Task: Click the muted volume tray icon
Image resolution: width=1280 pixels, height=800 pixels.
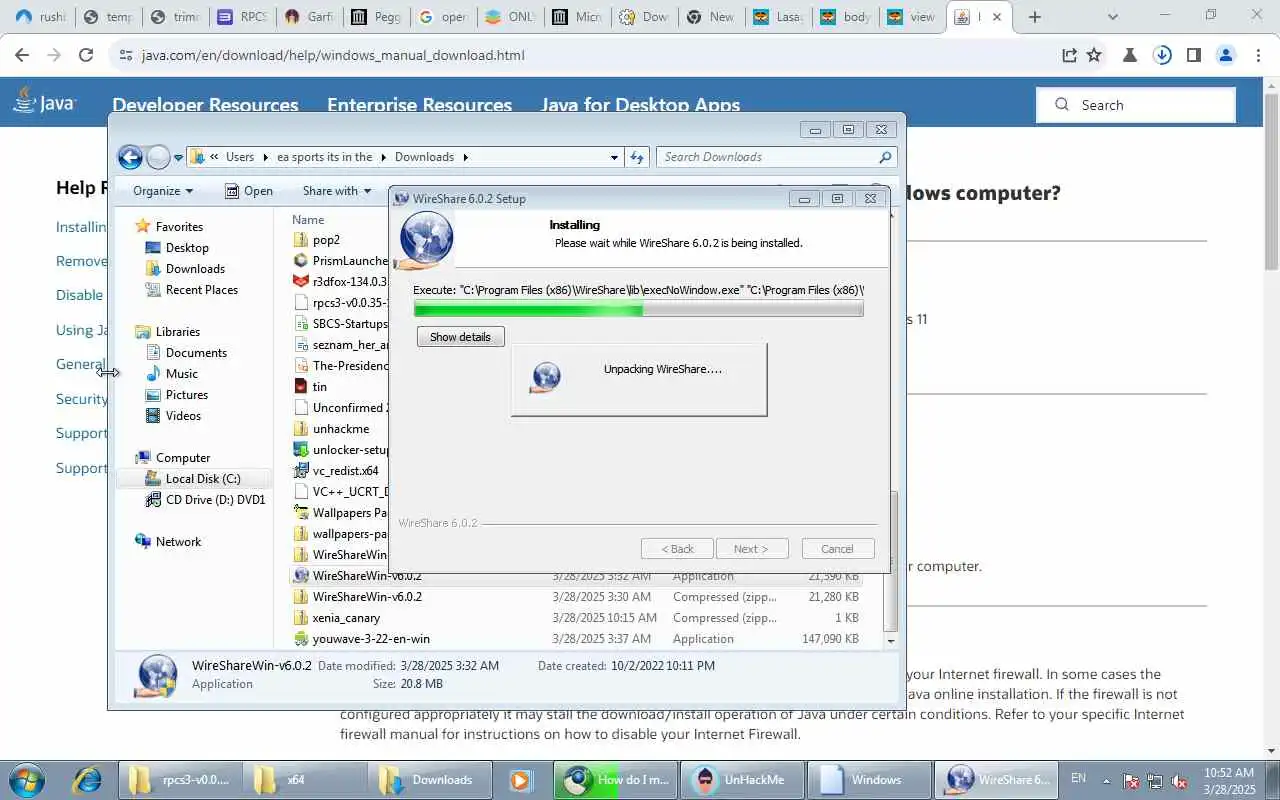Action: pos(1178,781)
